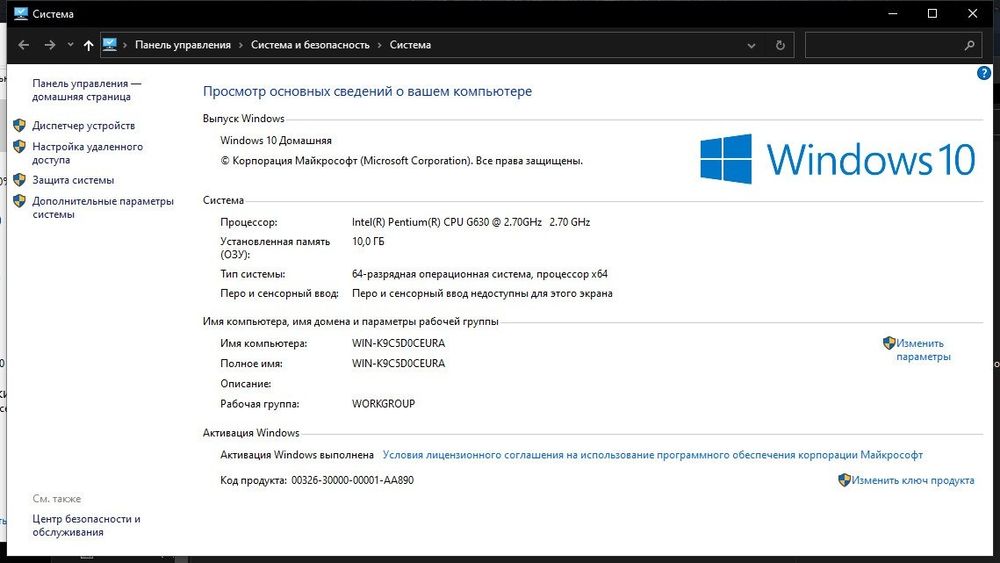Click shield icon beside 'Настройка удаленного доступа'
The width and height of the screenshot is (1000, 563).
(x=20, y=147)
